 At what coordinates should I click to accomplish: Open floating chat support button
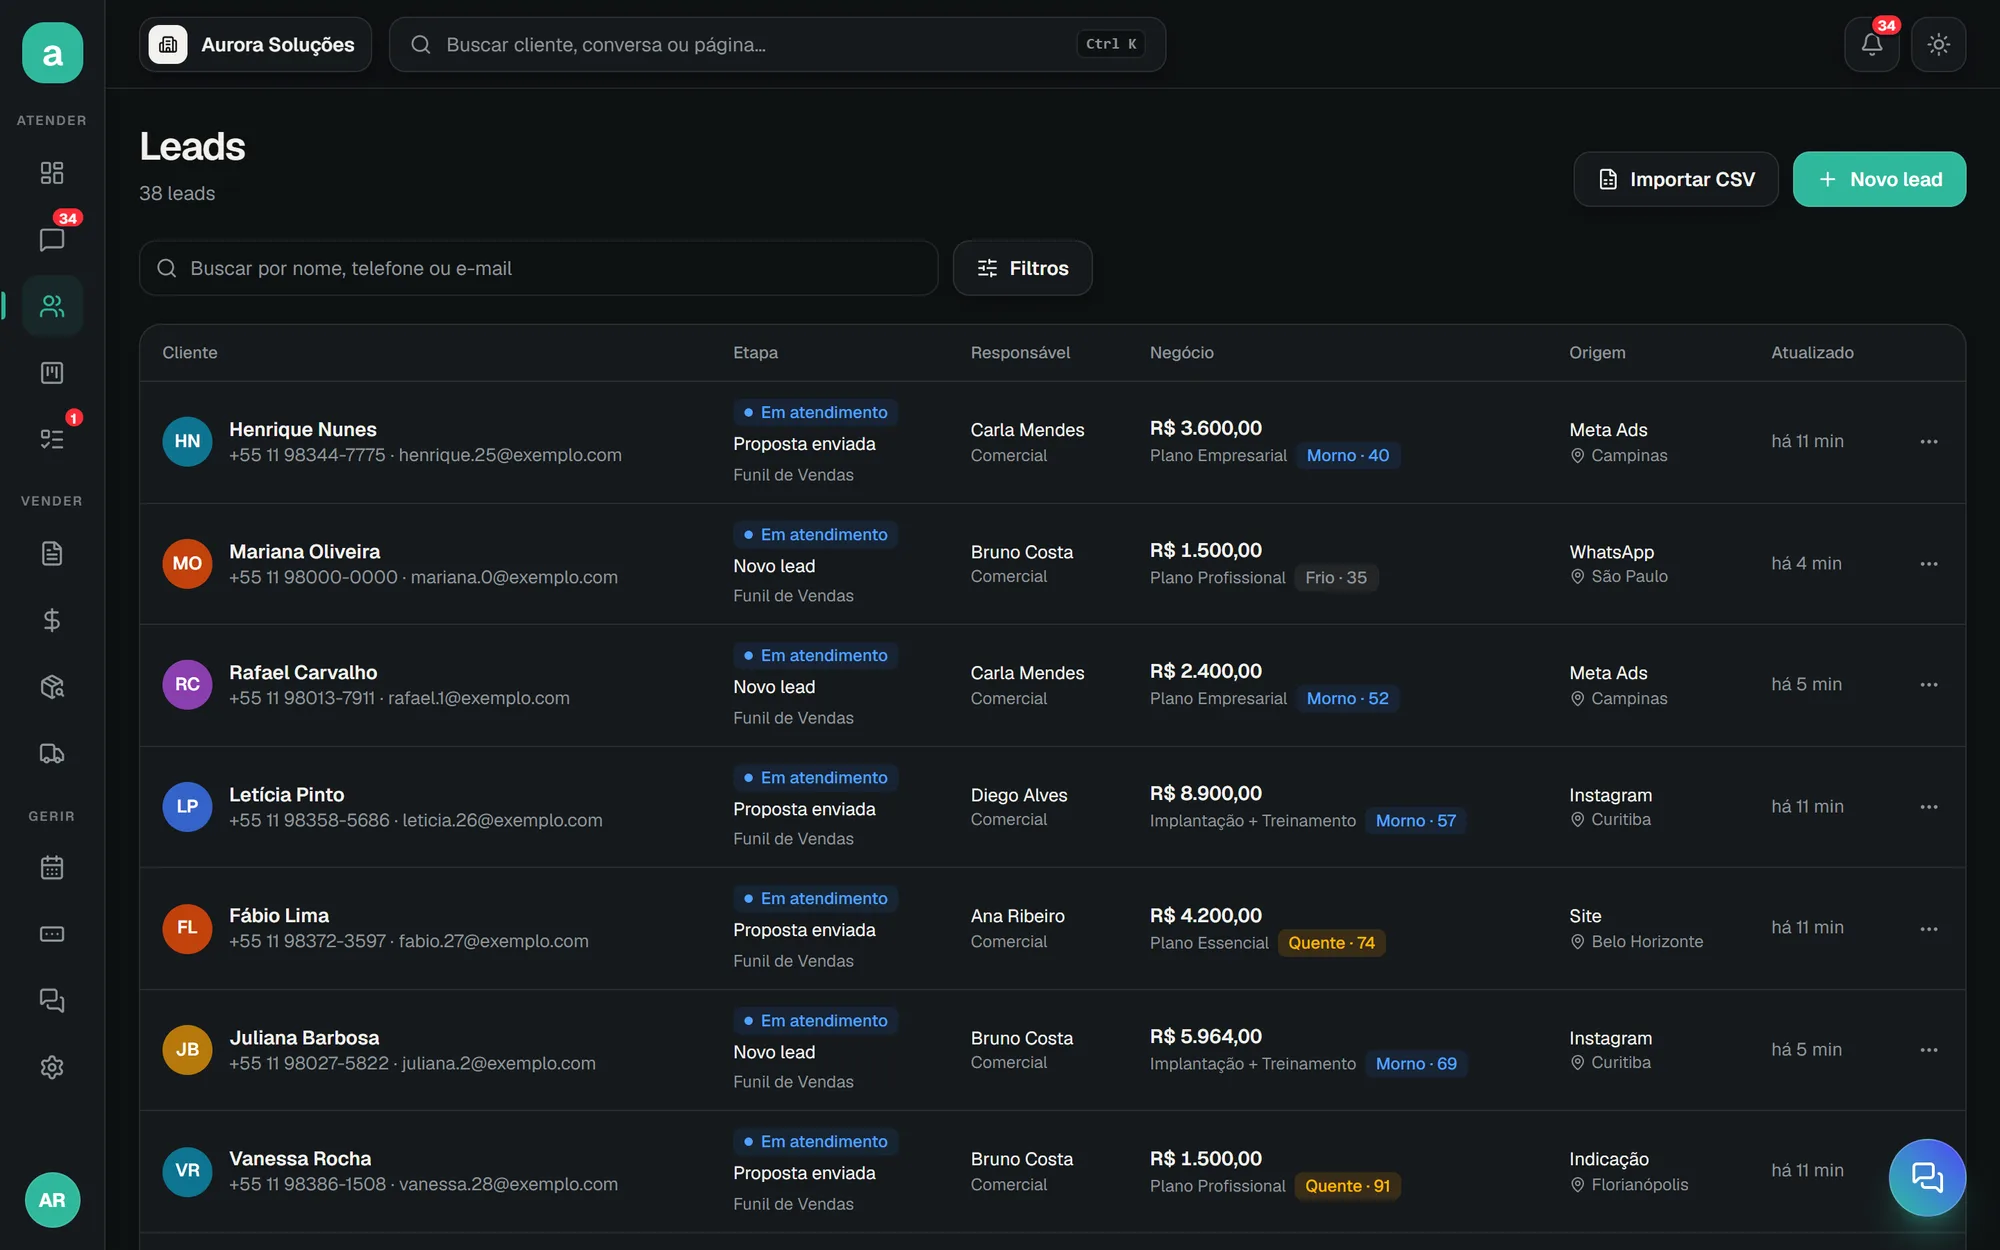(1927, 1177)
